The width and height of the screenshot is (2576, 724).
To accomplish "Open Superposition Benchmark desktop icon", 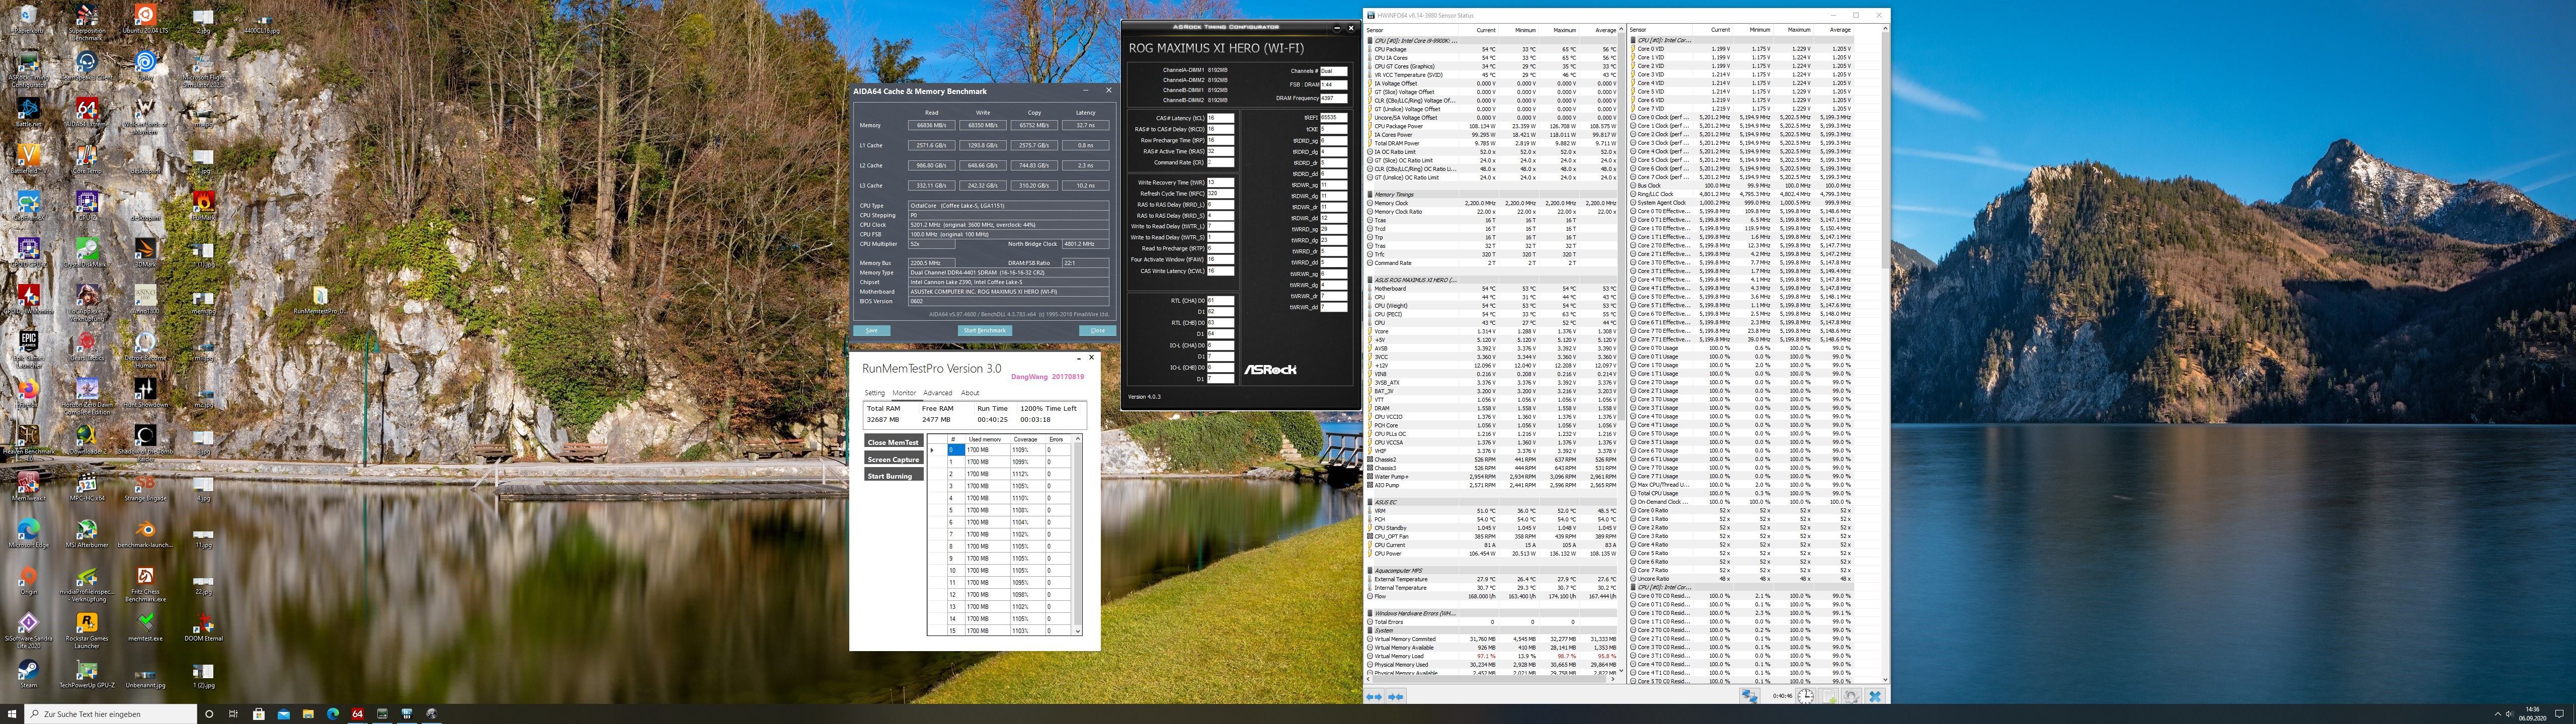I will click(86, 22).
